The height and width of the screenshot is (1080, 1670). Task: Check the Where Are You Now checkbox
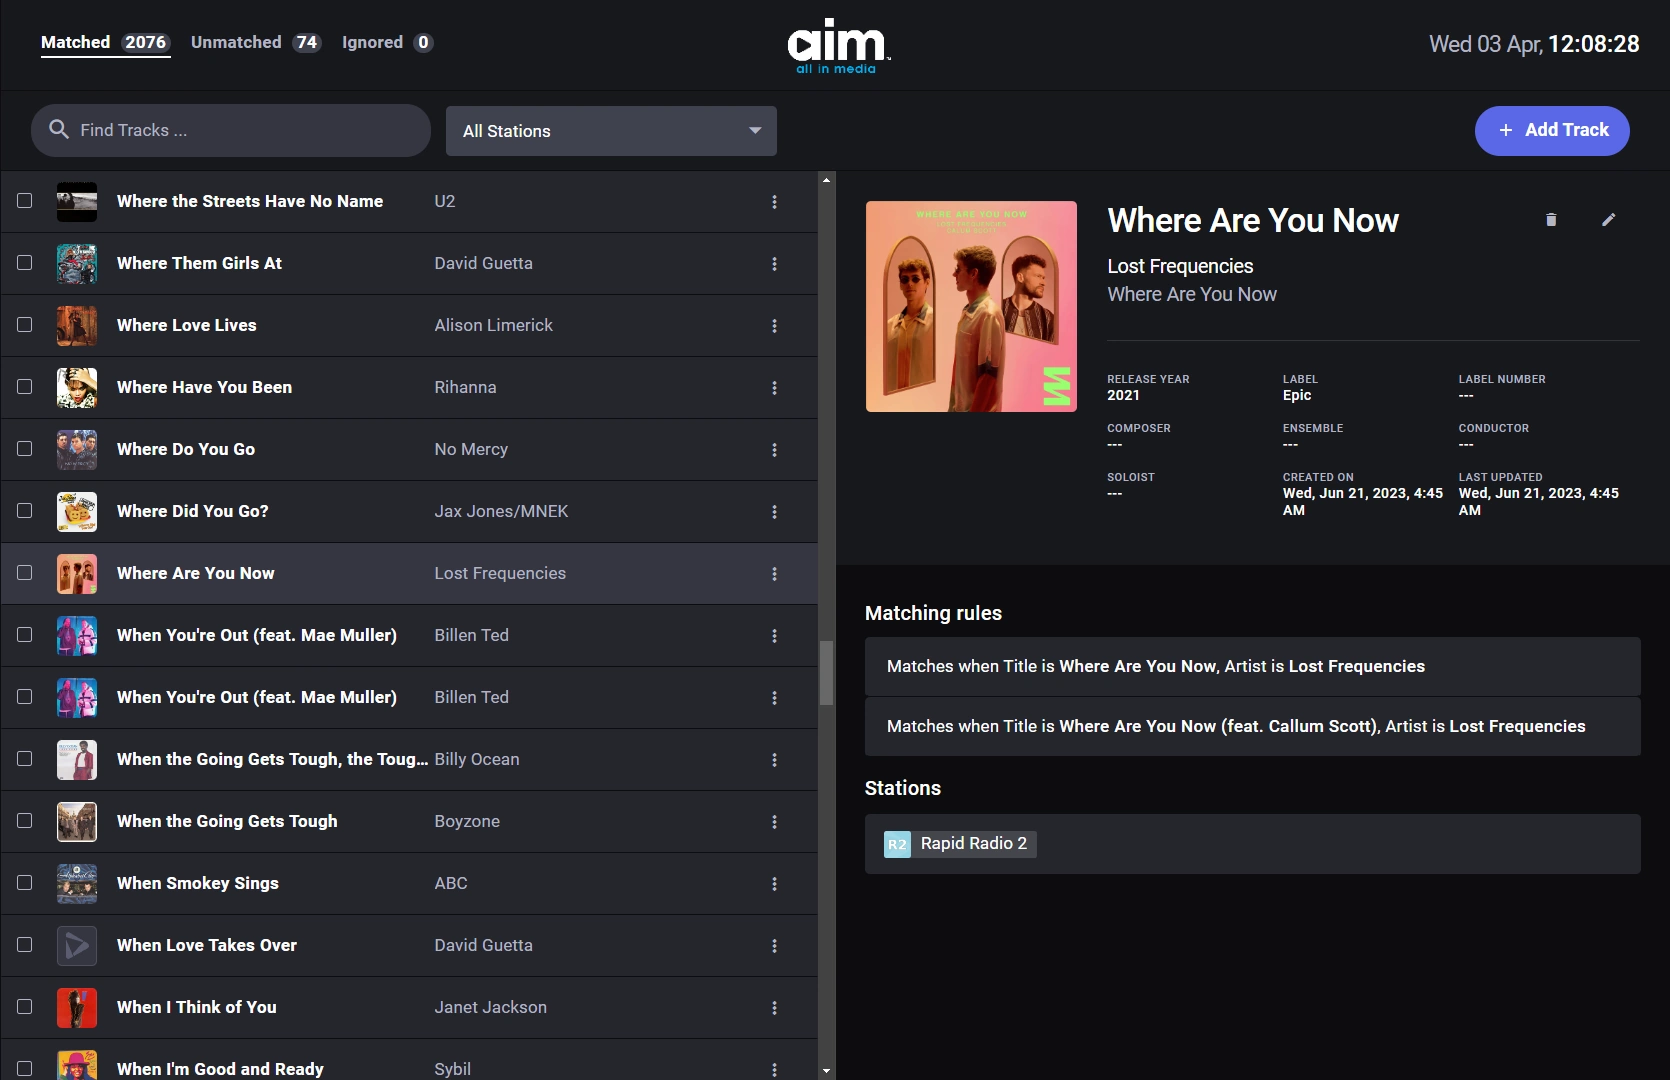pyautogui.click(x=25, y=573)
